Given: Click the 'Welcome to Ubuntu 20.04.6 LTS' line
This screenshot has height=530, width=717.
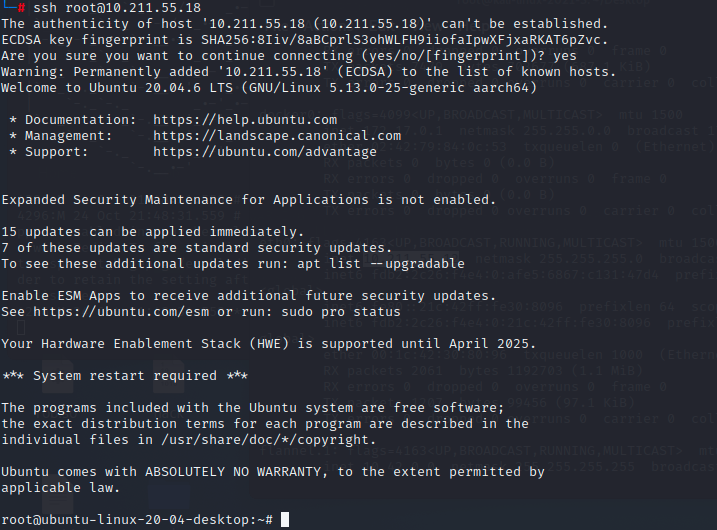Looking at the screenshot, I should click(118, 87).
